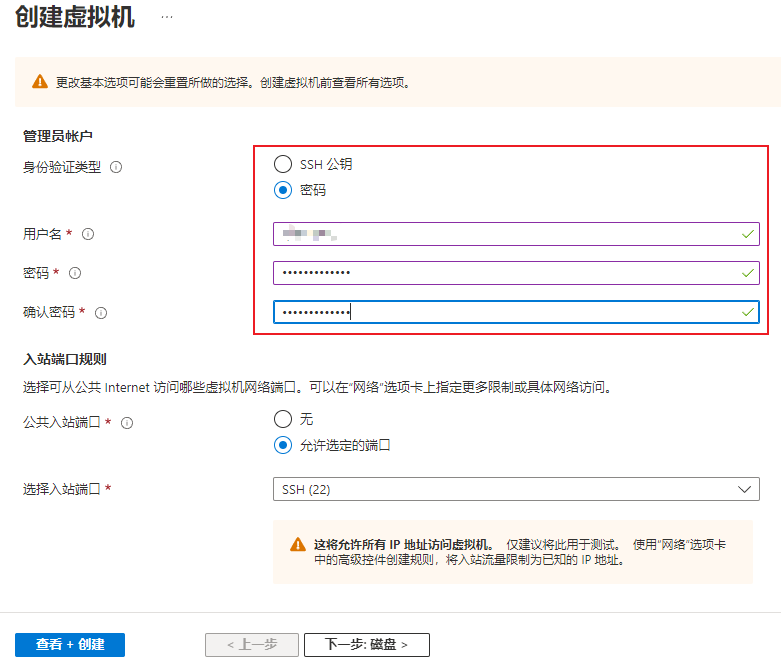Click into the 密码 input field

(x=516, y=273)
